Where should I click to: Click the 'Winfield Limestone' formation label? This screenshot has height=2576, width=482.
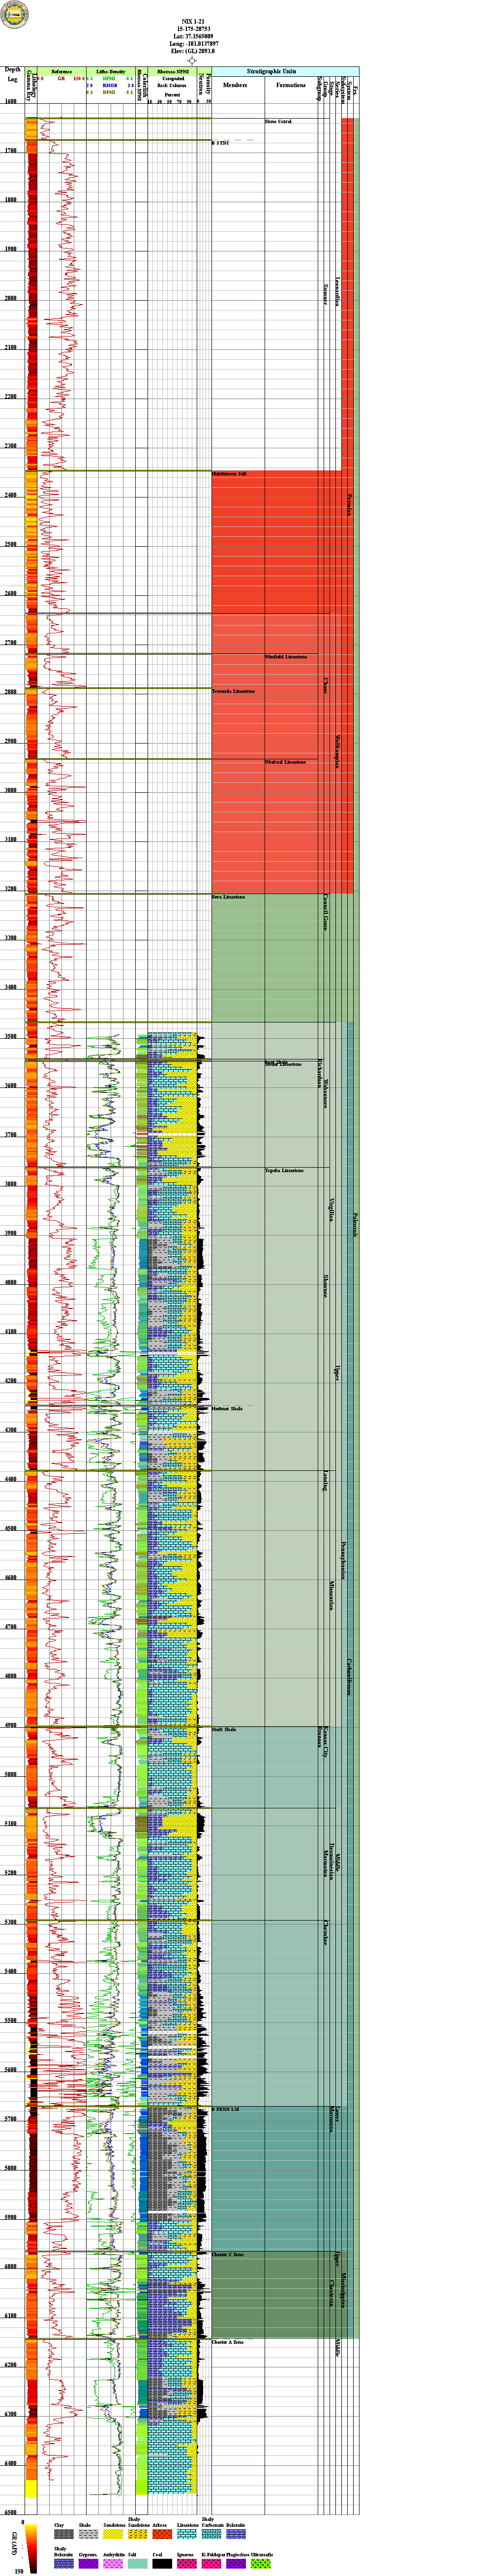pos(286,656)
